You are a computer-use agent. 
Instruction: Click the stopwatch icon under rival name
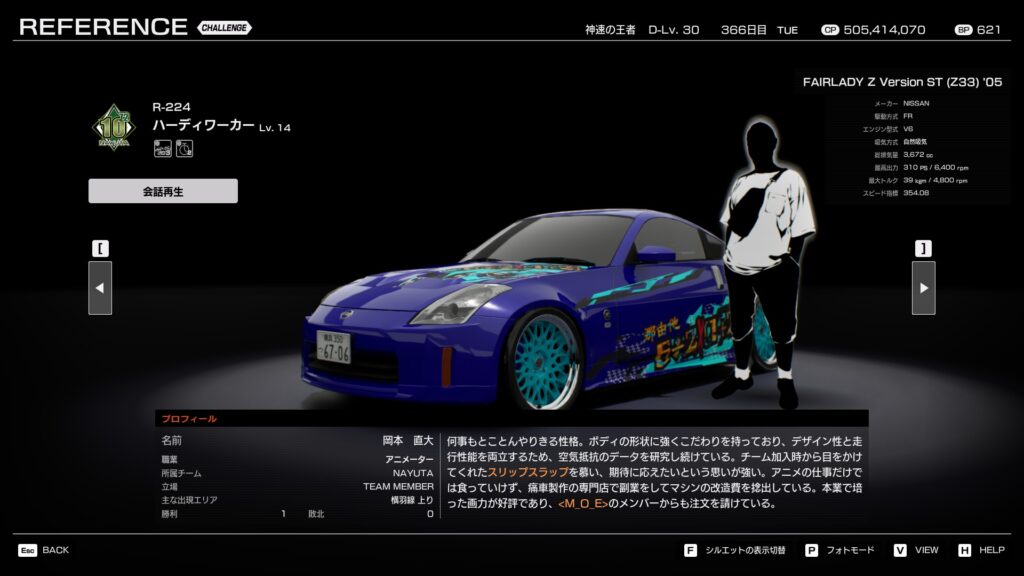tap(184, 149)
